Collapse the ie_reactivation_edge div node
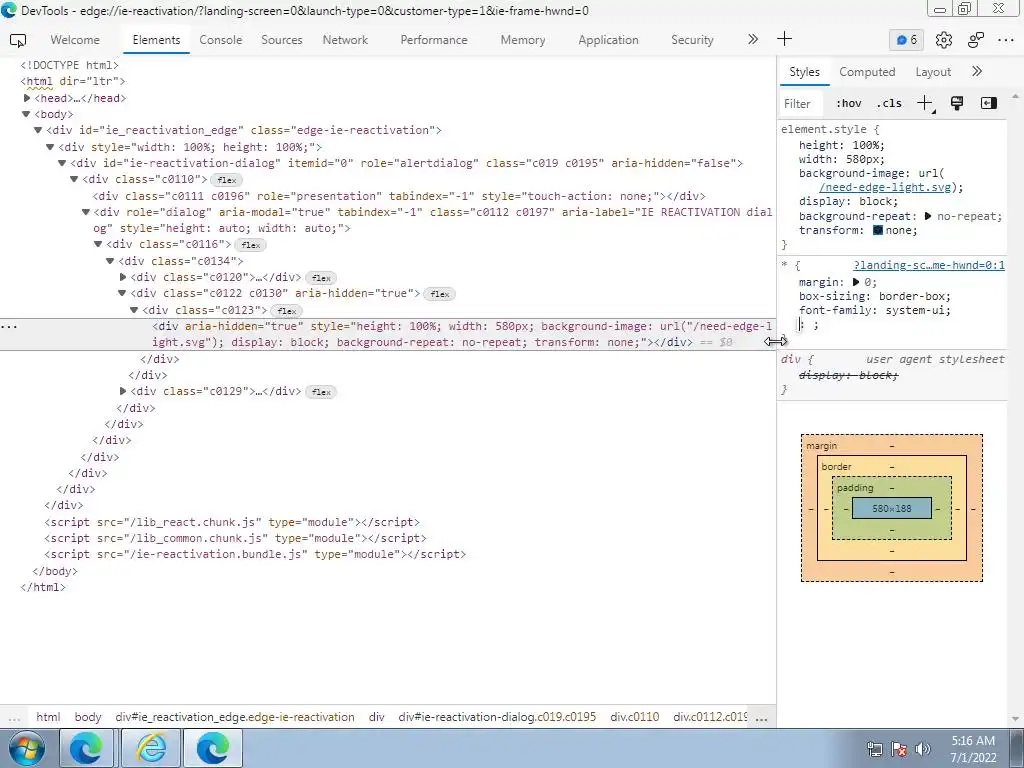The width and height of the screenshot is (1024, 768). pyautogui.click(x=38, y=130)
